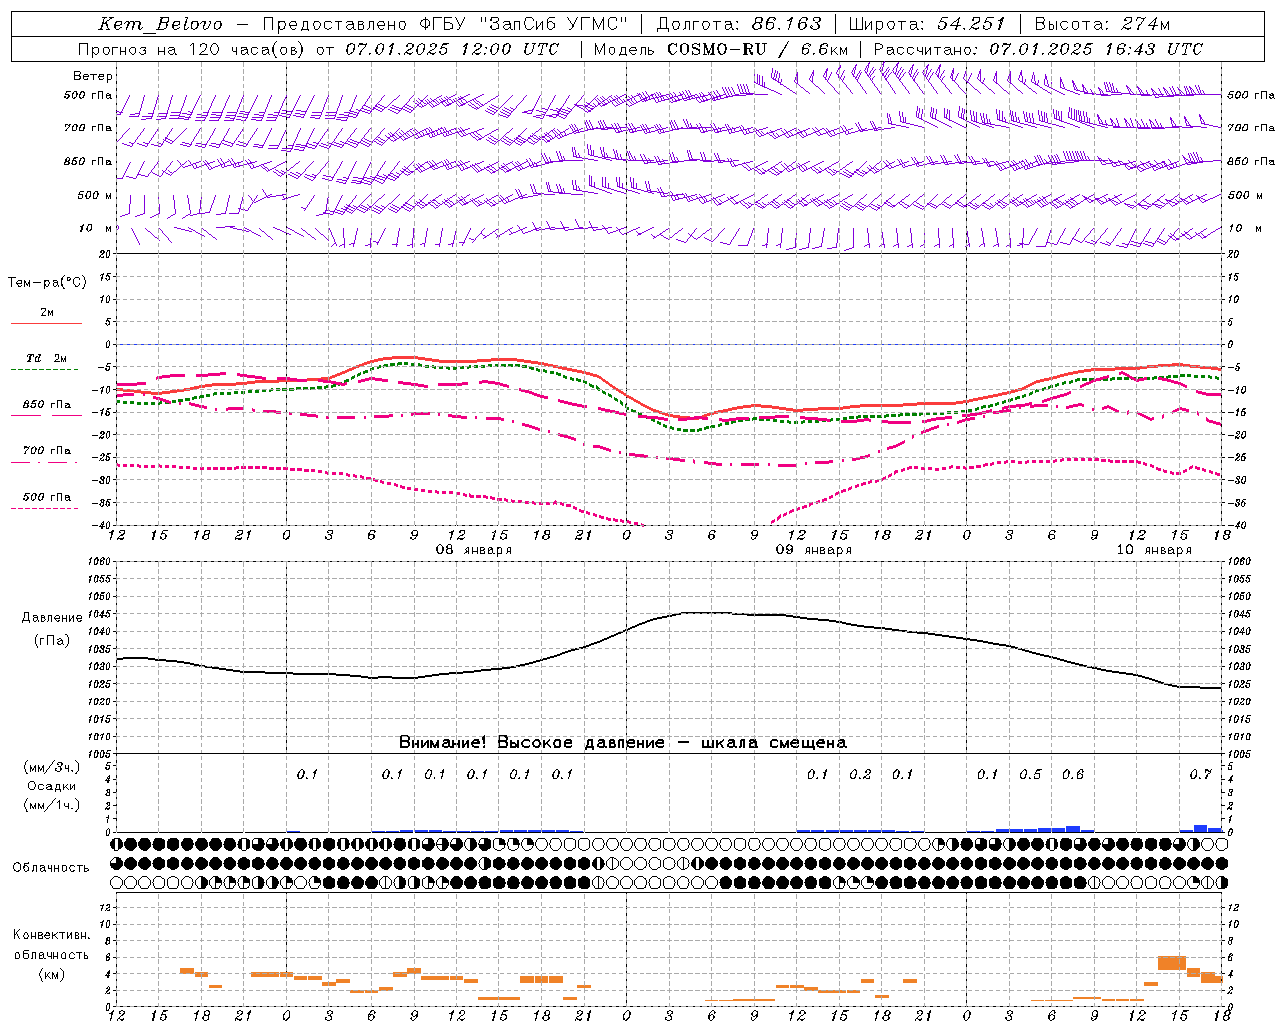Click the "0.2" precipitation amount value
This screenshot has height=1024, width=1280.
click(860, 774)
